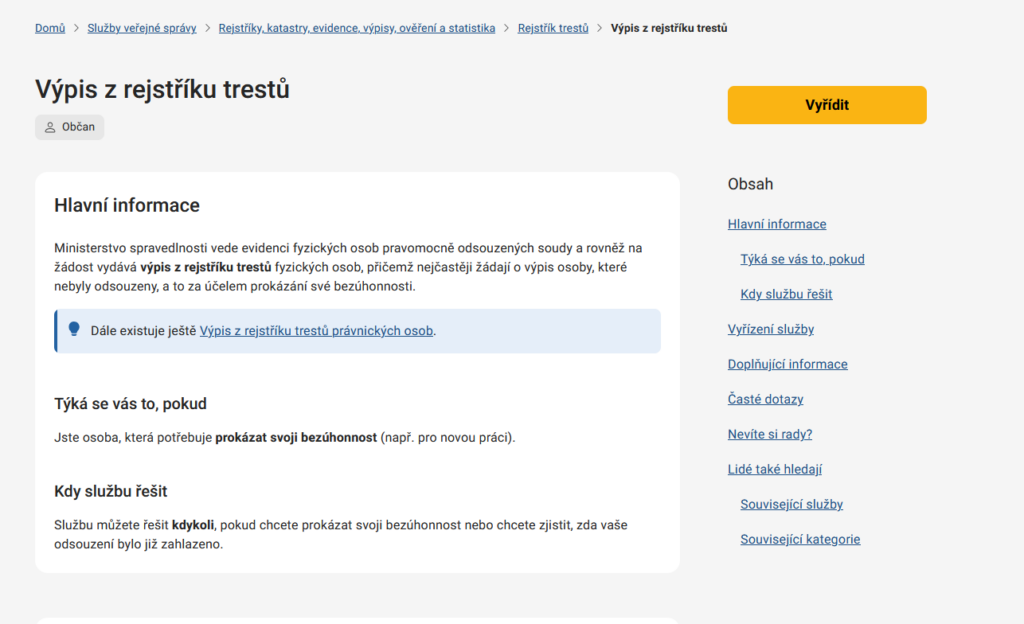This screenshot has width=1024, height=624.
Task: Jump to Lidé také hledají section
Action: coord(775,469)
